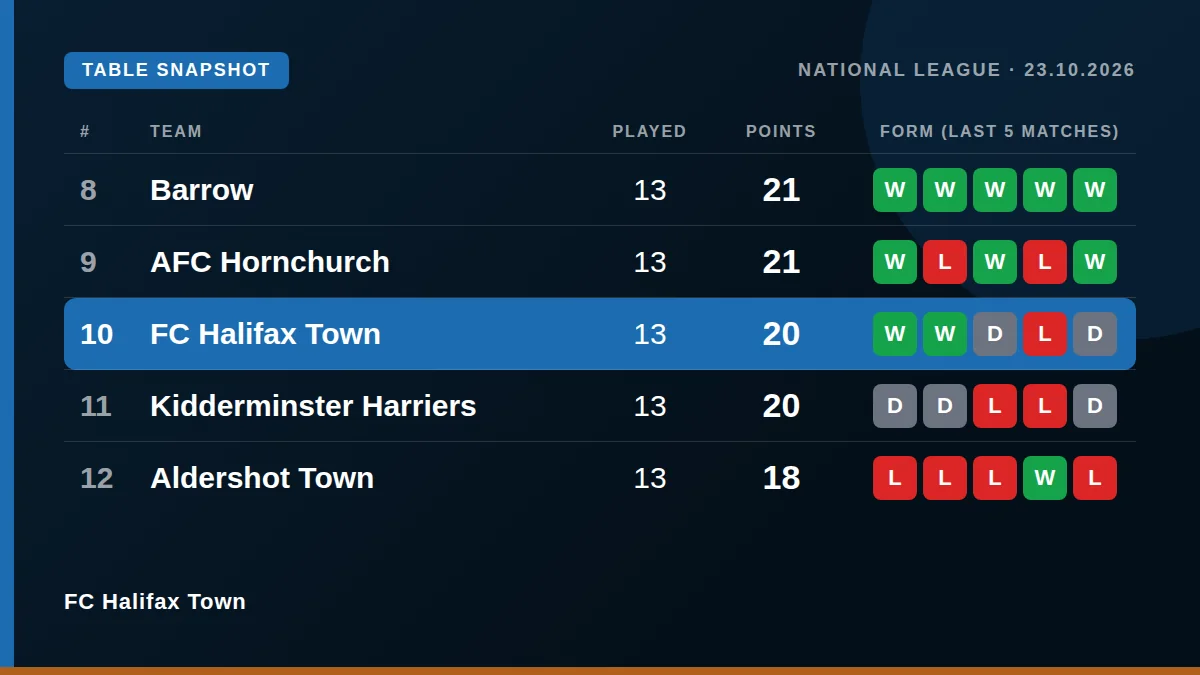This screenshot has height=675, width=1200.
Task: Click Barrow's fifth W form badge
Action: click(x=1095, y=190)
